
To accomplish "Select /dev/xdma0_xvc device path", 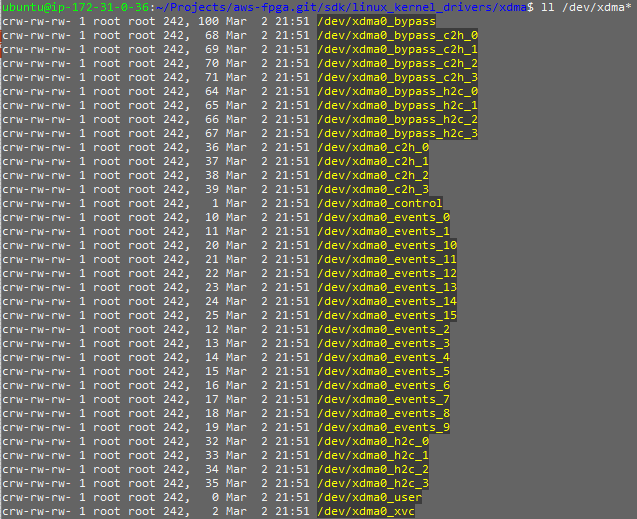I will (x=366, y=512).
